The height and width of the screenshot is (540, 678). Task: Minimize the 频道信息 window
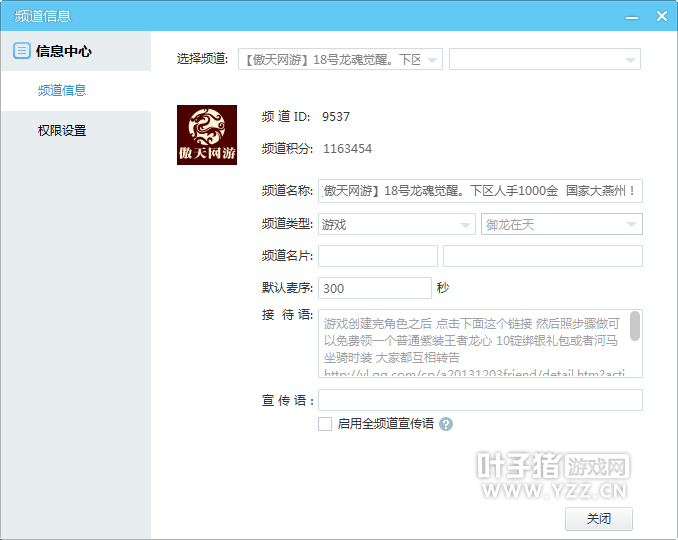coord(631,16)
